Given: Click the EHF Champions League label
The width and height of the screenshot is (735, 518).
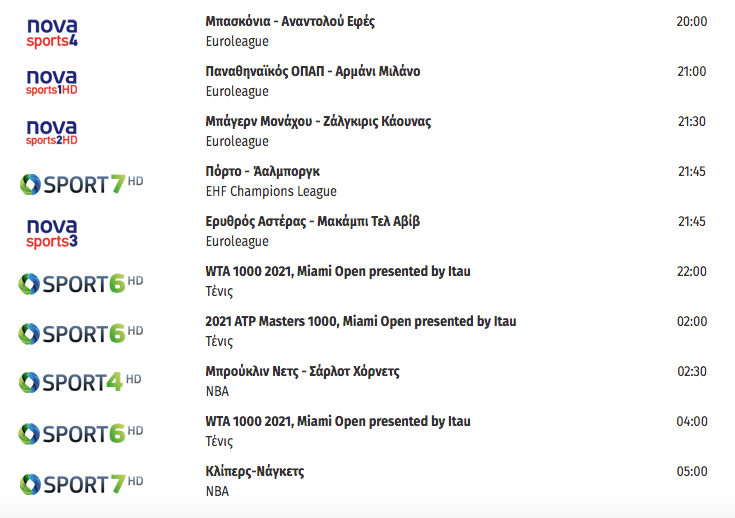Looking at the screenshot, I should 271,191.
